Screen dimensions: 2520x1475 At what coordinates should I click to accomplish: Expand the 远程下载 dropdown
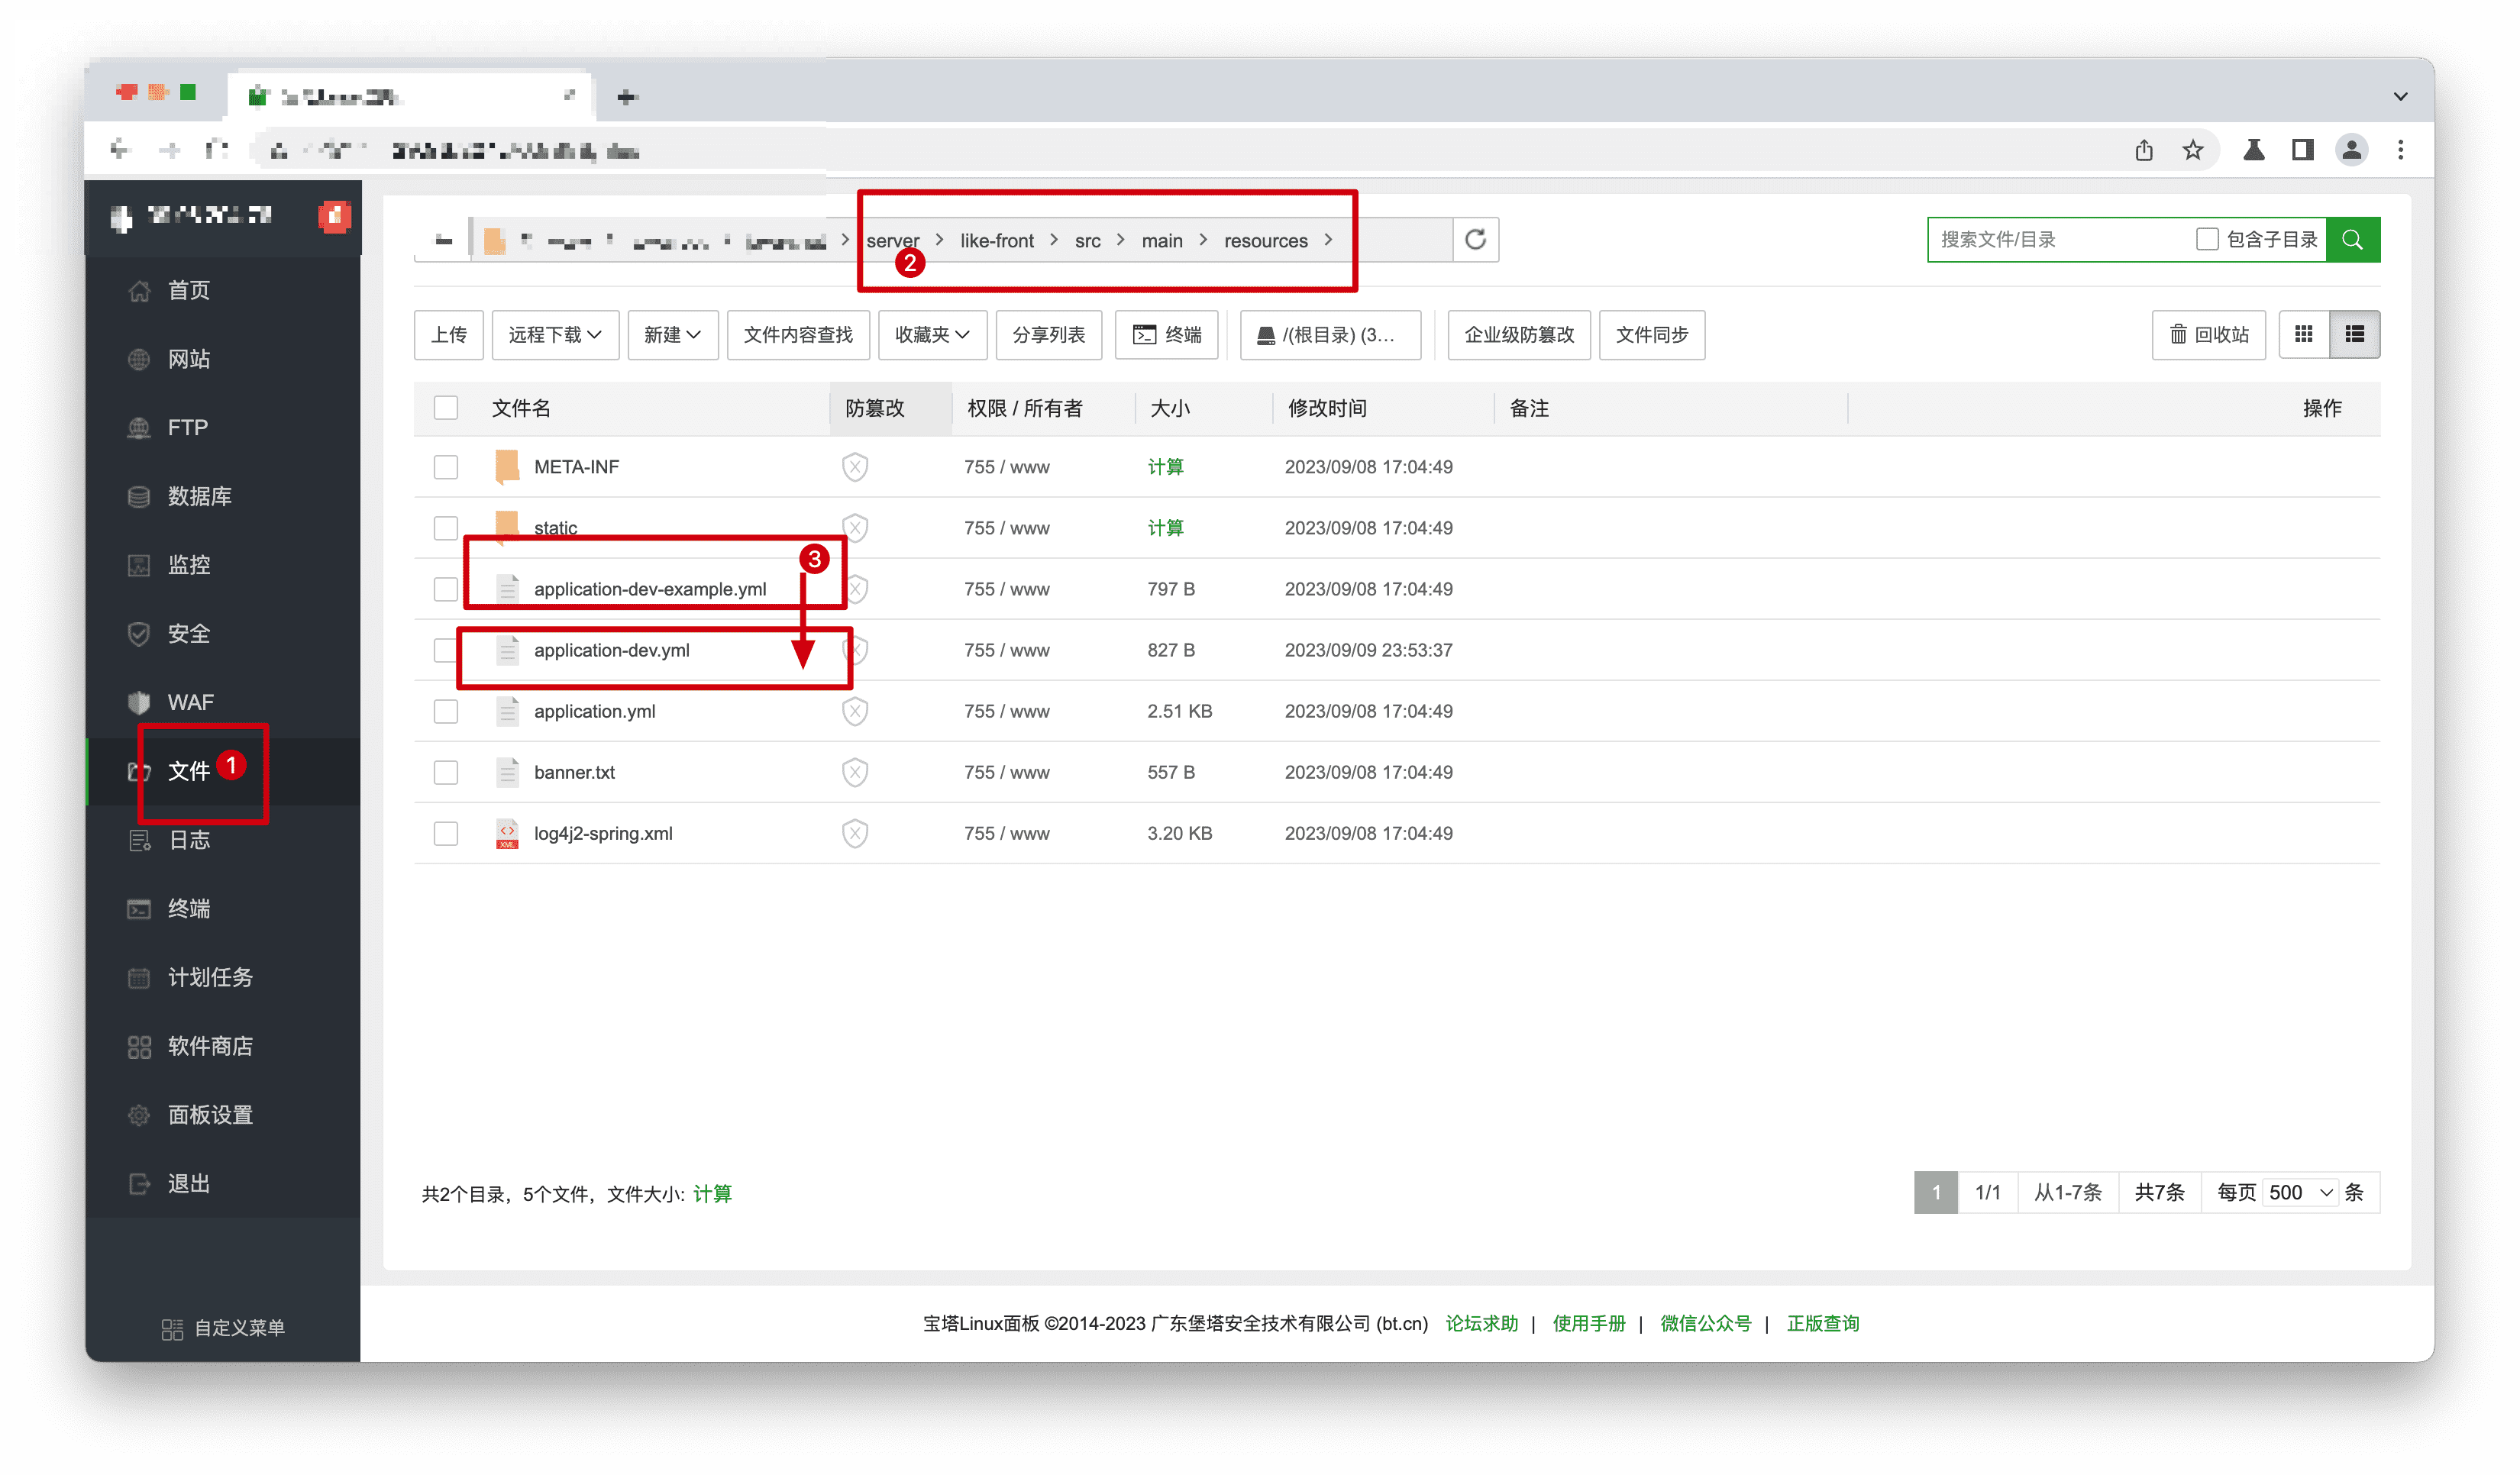pos(554,334)
